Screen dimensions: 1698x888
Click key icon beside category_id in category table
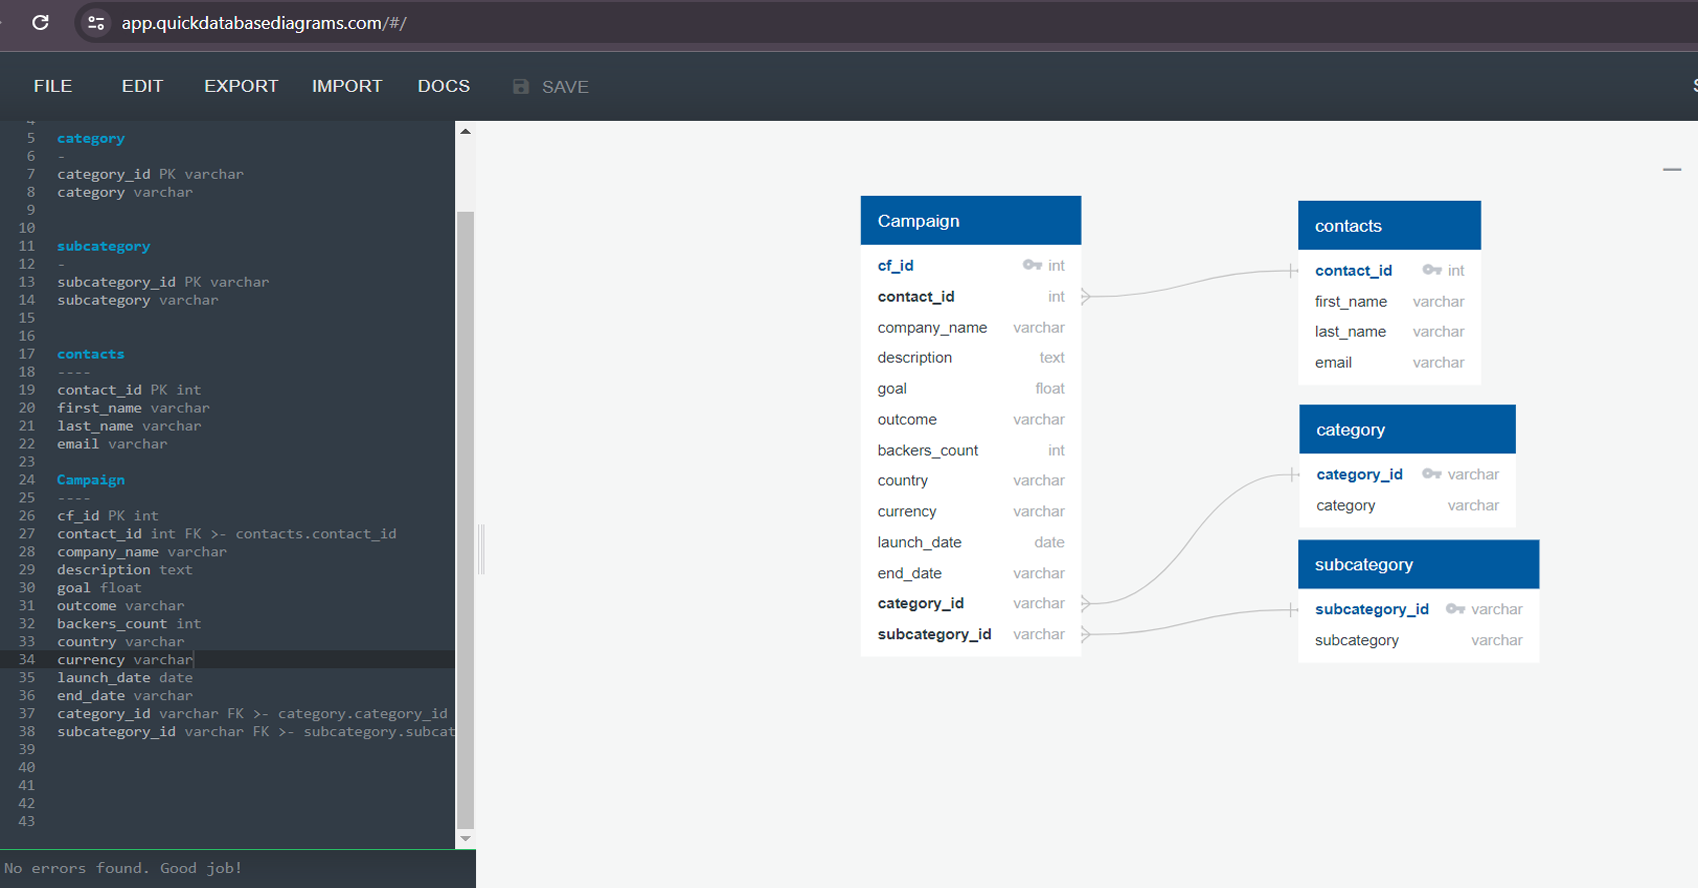tap(1432, 474)
